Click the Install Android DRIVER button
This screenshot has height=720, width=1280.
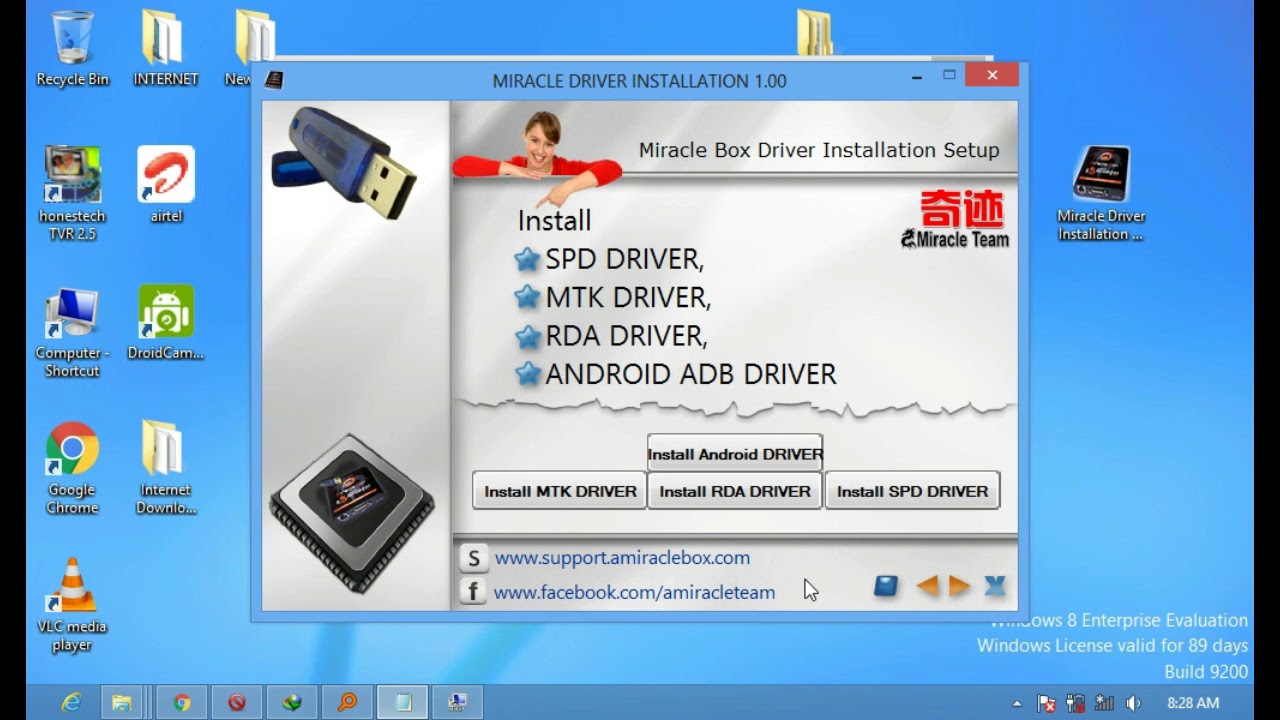[735, 453]
